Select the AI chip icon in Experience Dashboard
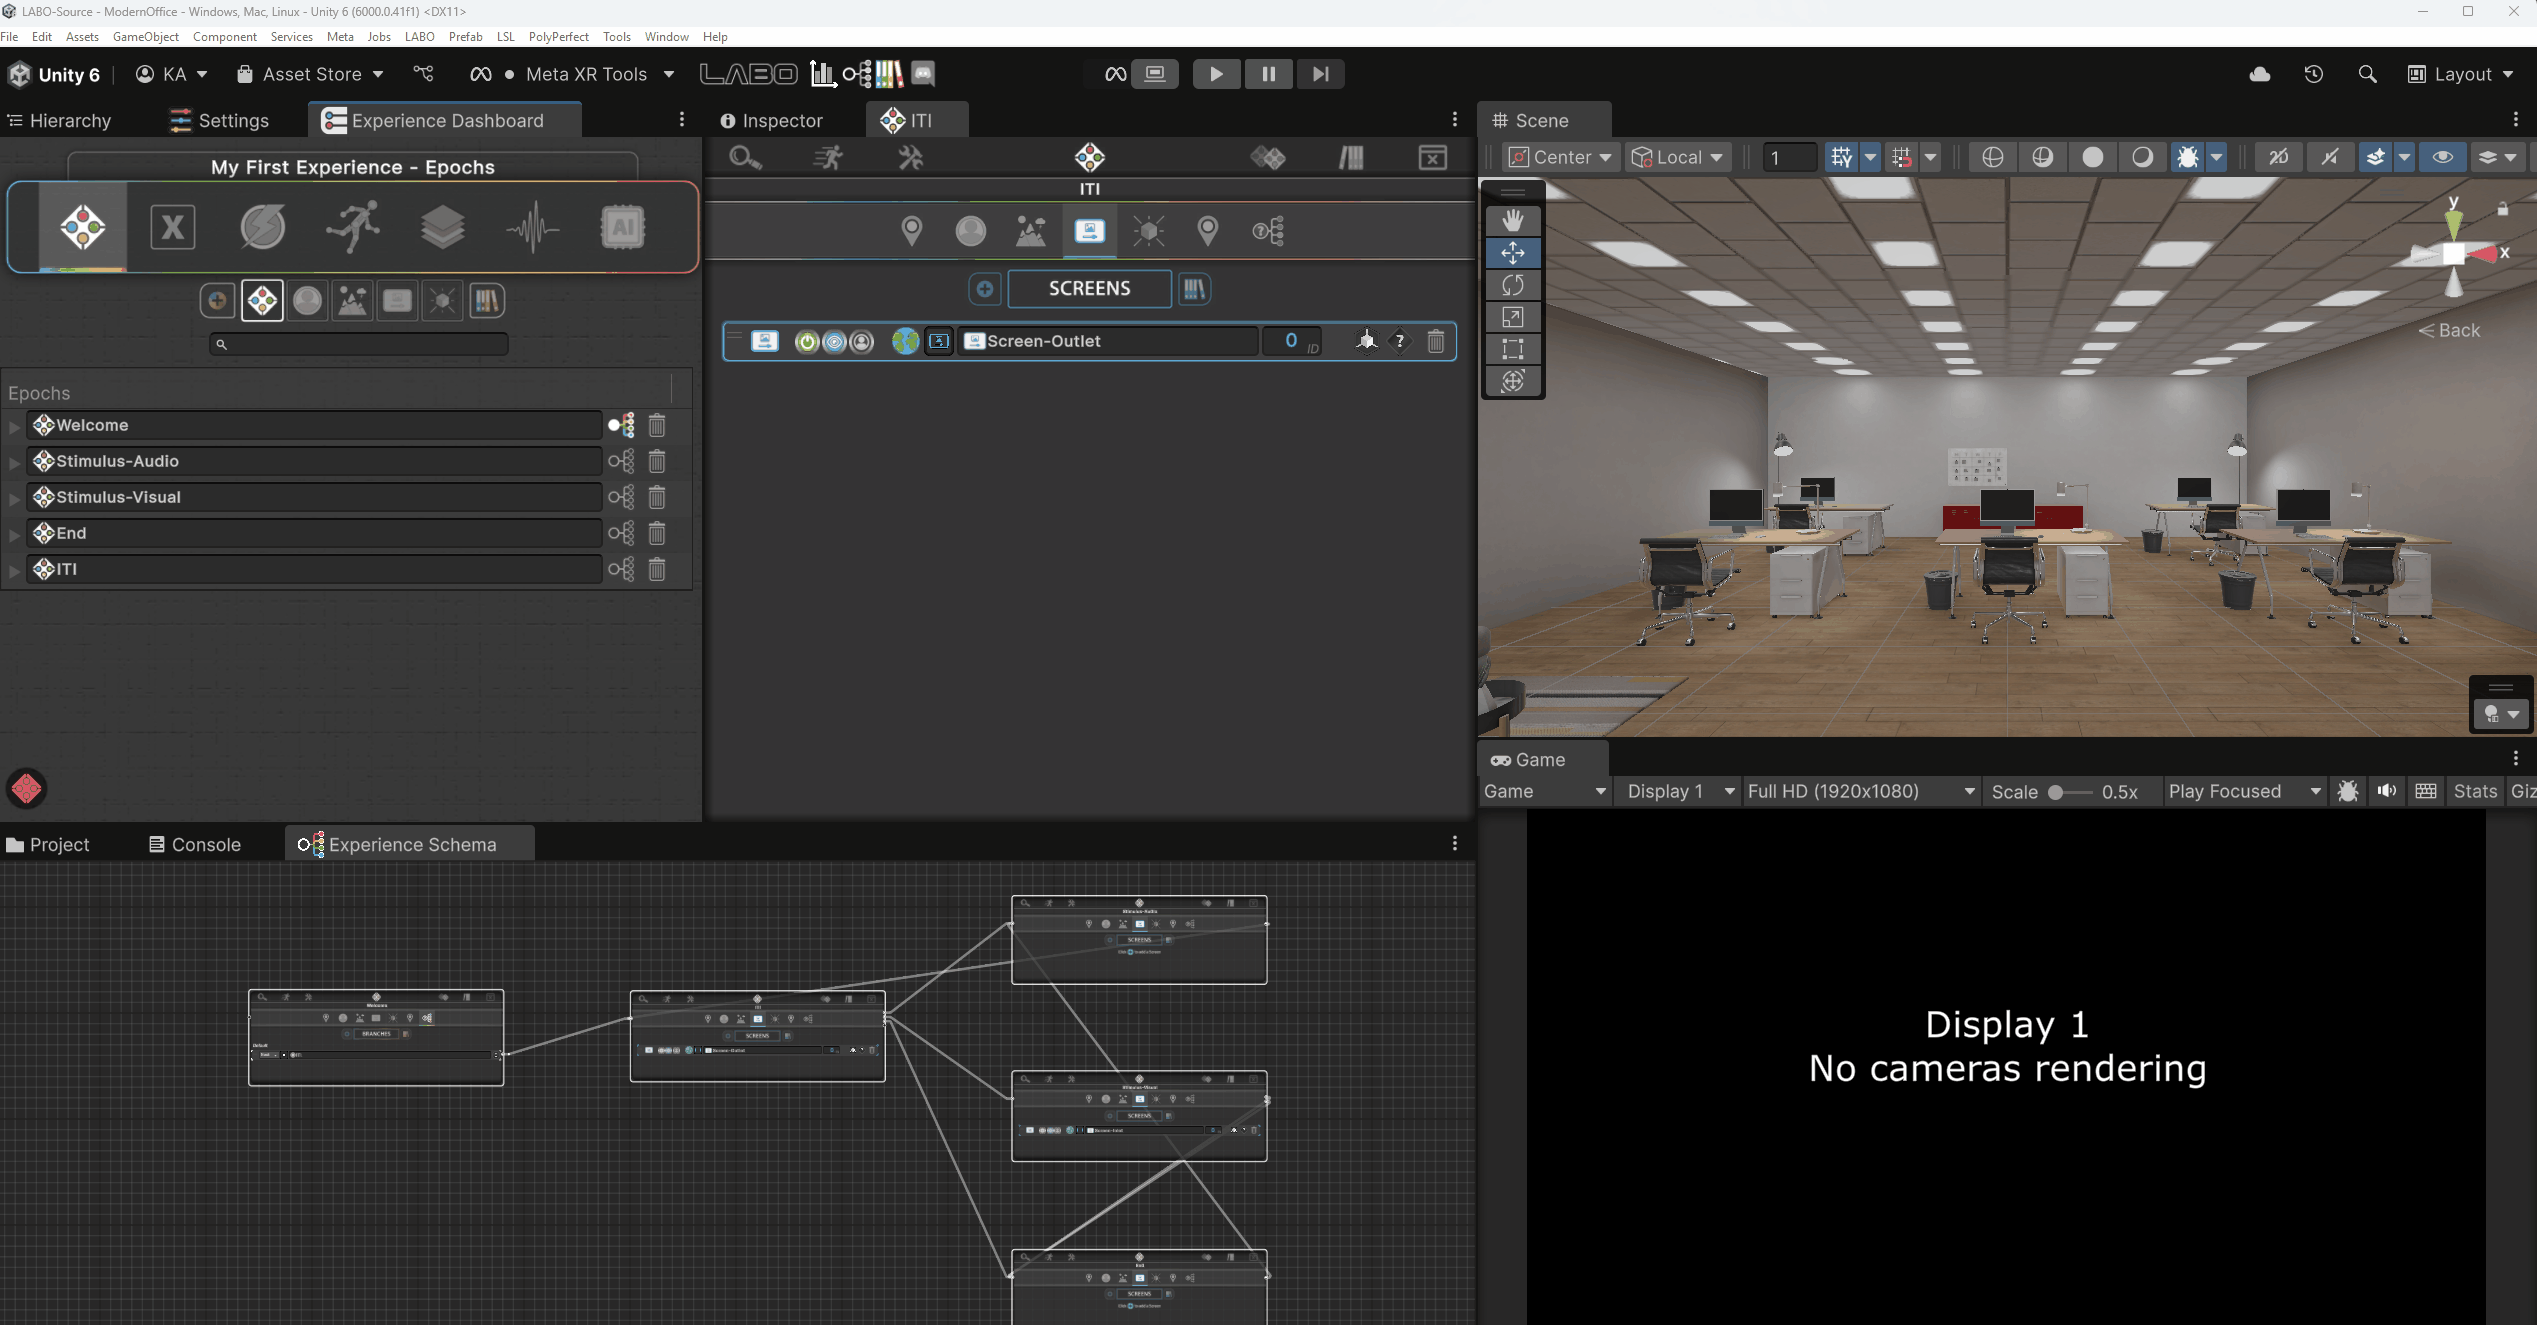 622,227
